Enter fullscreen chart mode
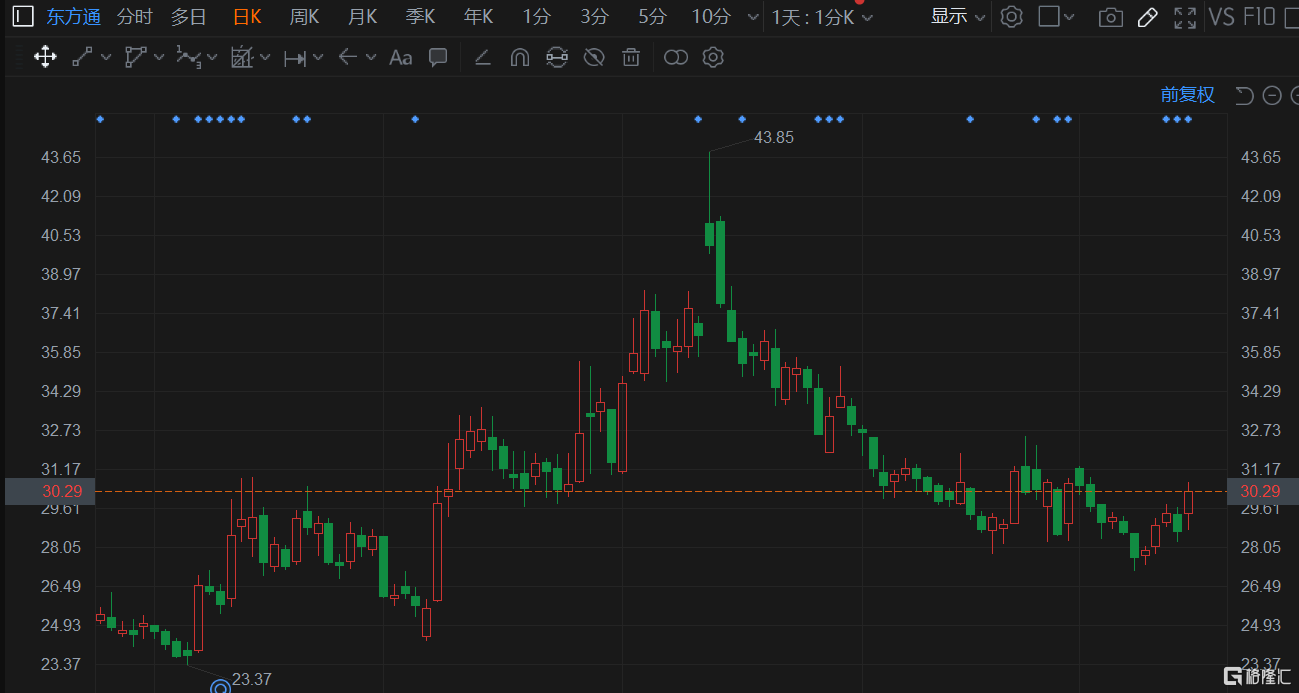Viewport: 1299px width, 693px height. tap(1185, 17)
